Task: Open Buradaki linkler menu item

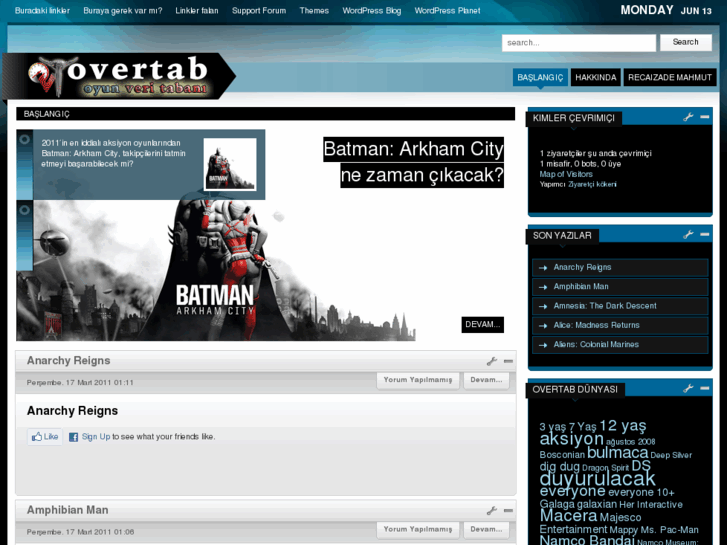Action: 42,11
